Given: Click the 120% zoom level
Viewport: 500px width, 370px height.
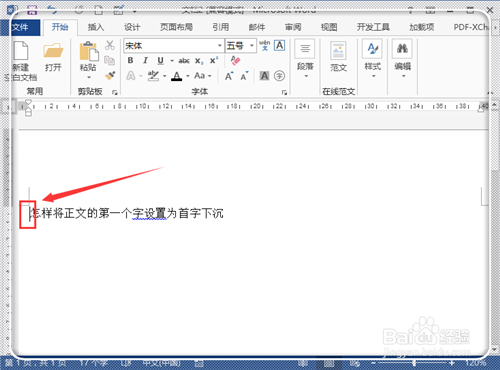Looking at the screenshot, I should [x=475, y=363].
